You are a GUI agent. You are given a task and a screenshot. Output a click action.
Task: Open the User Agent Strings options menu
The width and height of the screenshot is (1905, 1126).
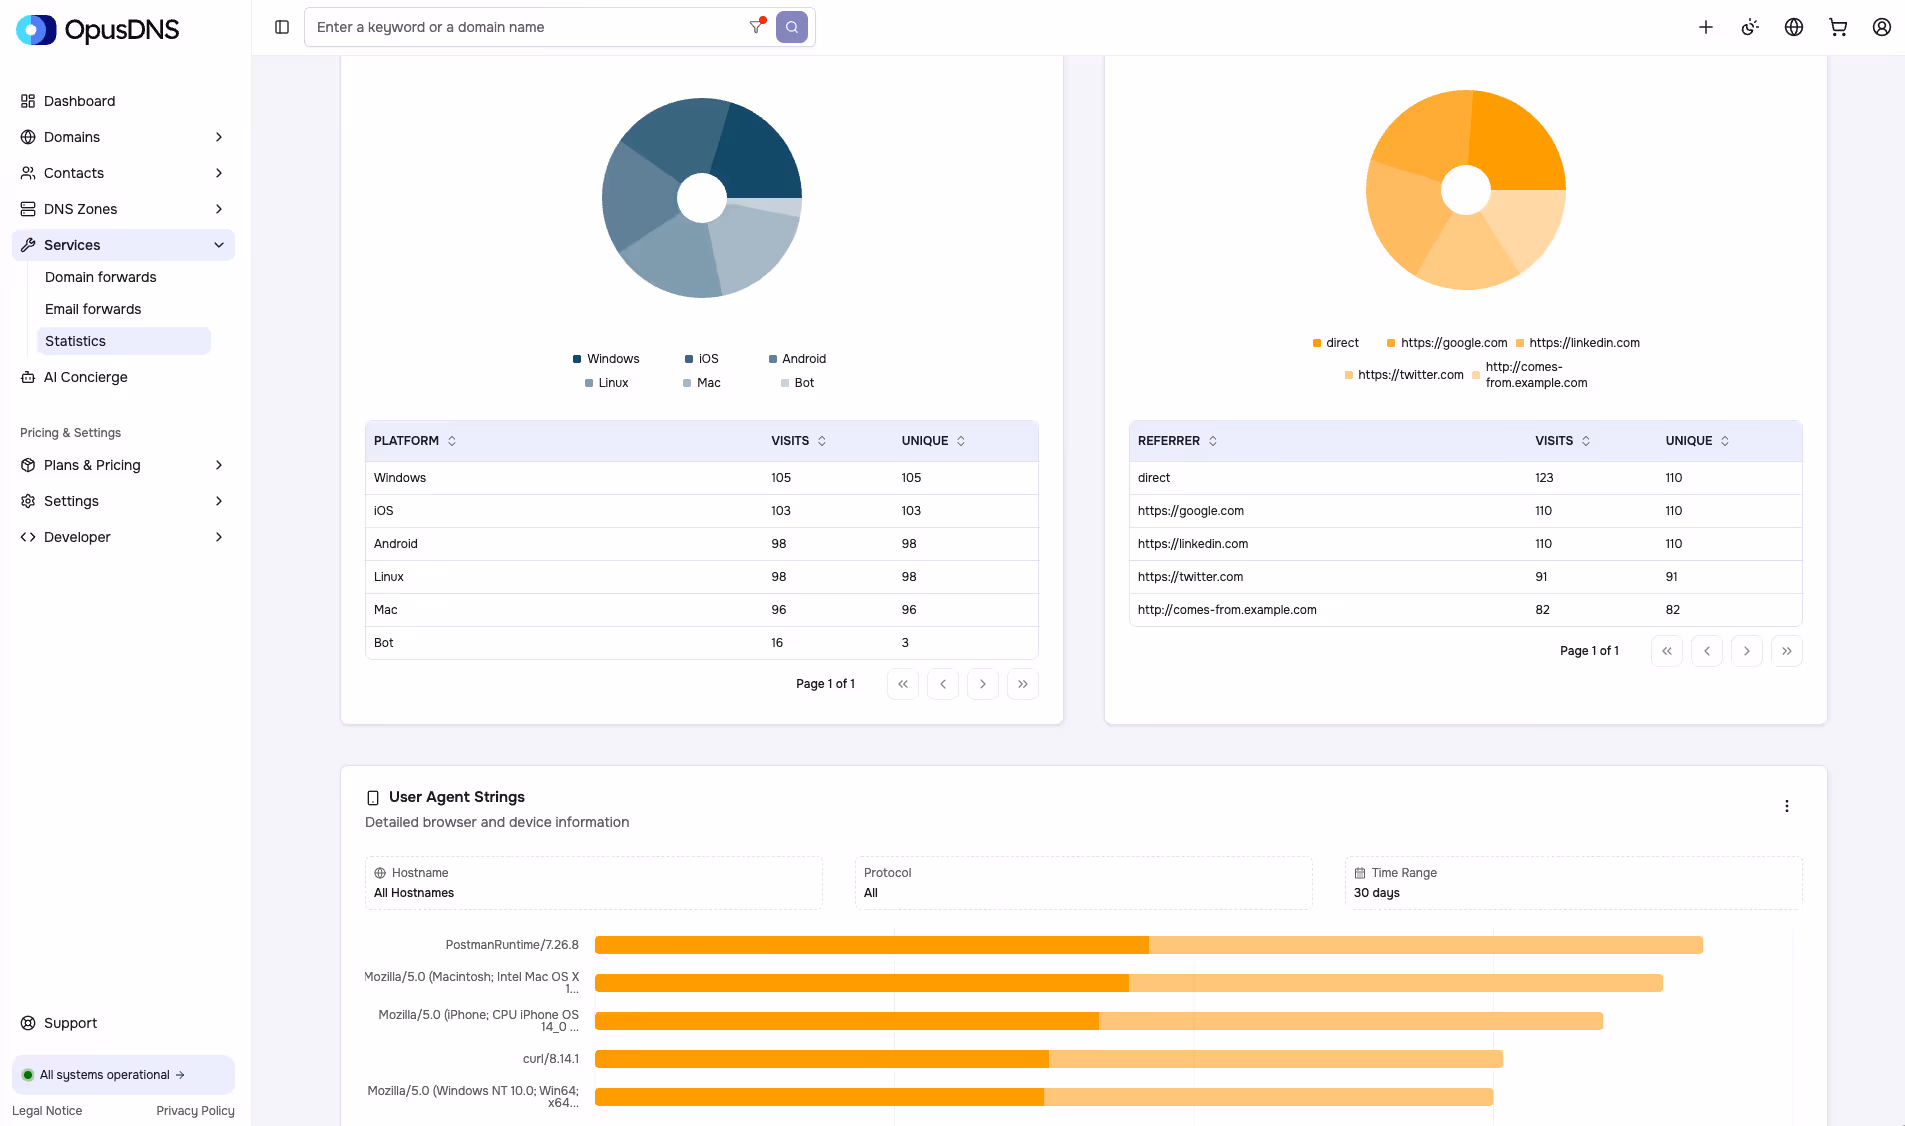click(1787, 806)
